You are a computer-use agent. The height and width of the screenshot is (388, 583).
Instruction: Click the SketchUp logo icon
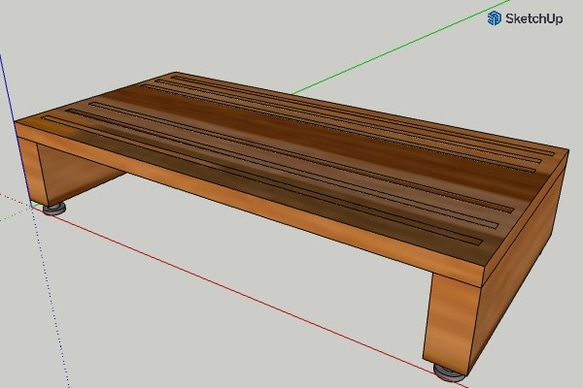click(494, 18)
